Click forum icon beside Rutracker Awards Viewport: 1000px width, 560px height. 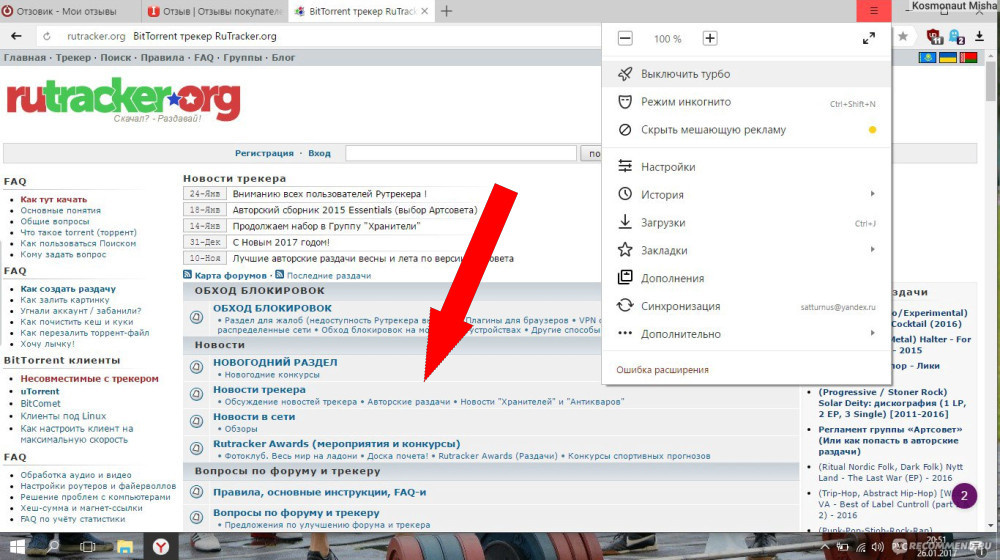pos(196,448)
